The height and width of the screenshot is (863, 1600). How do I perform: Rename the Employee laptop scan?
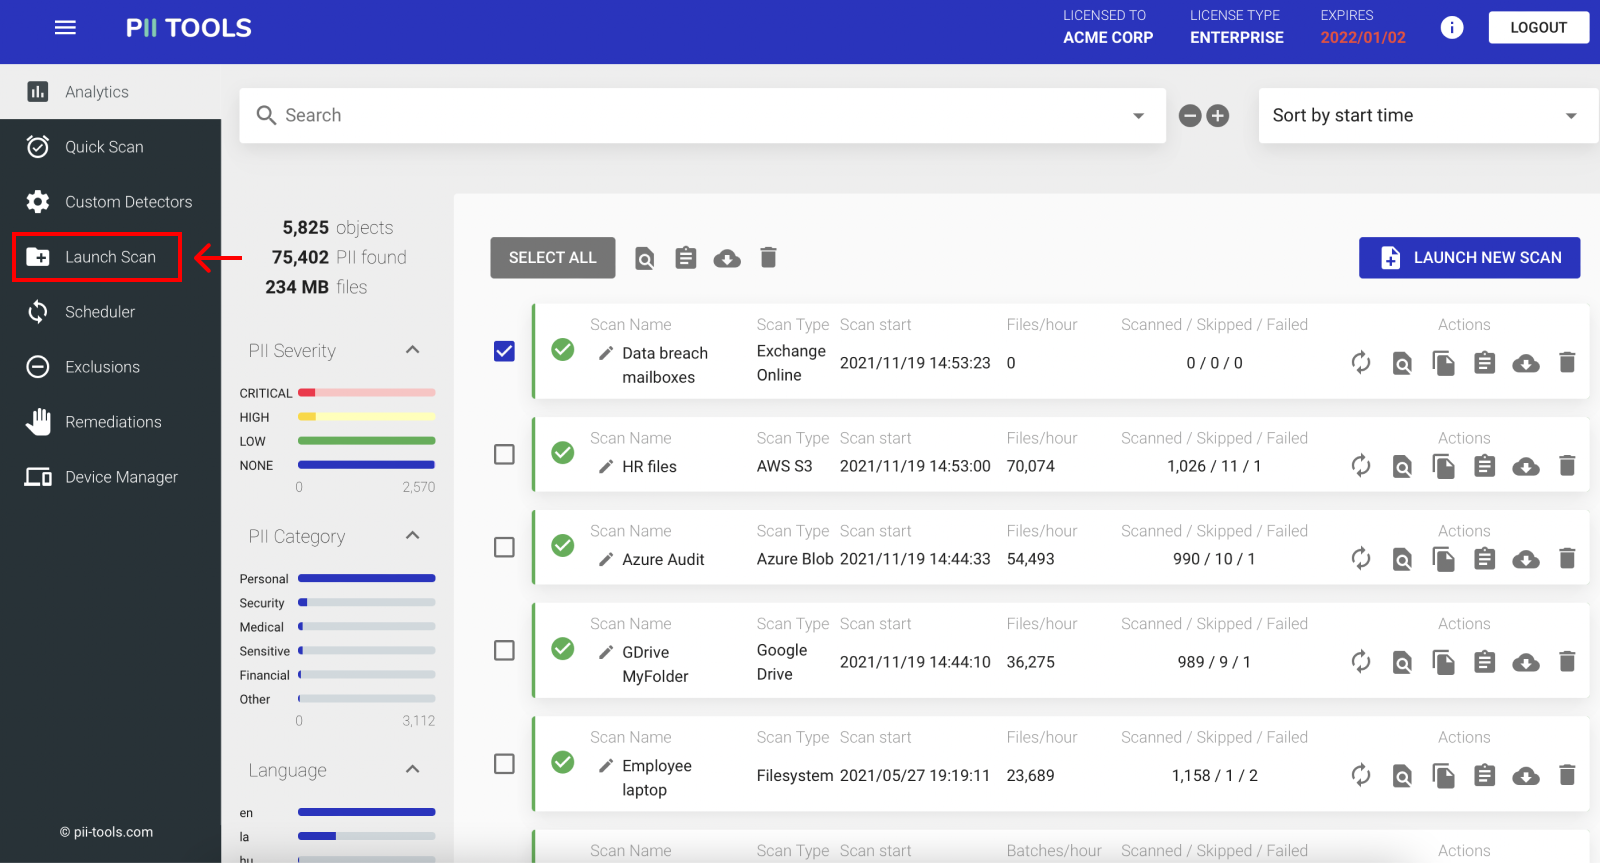click(x=606, y=766)
